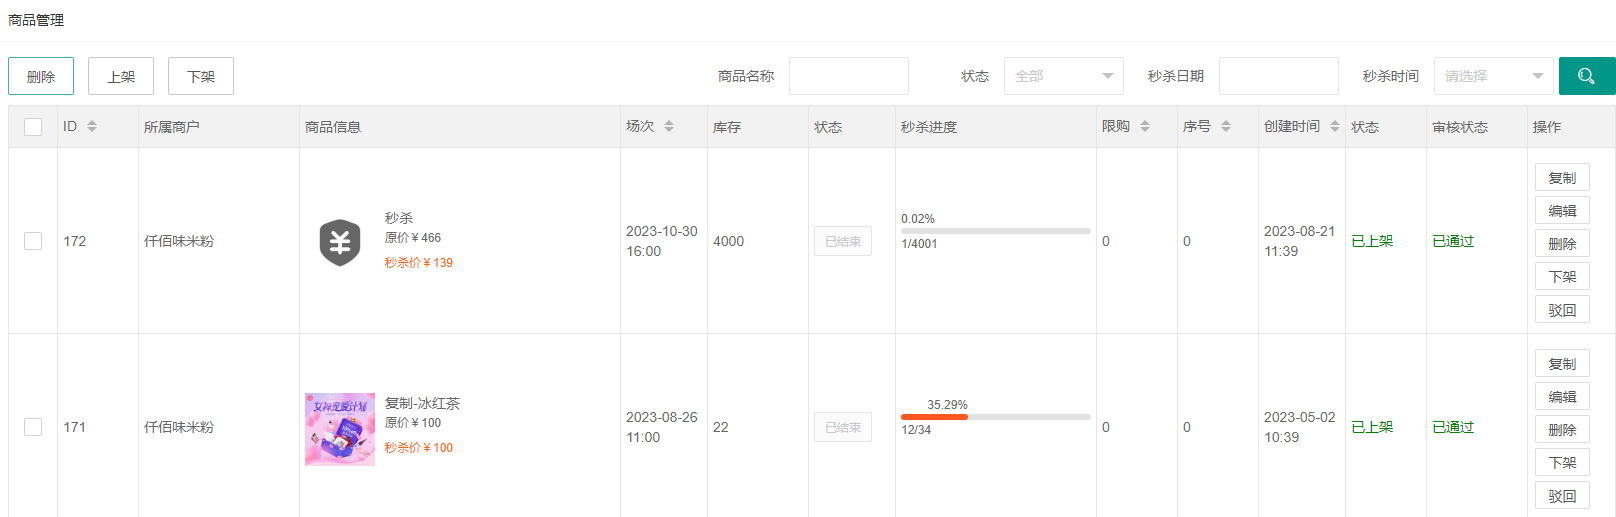Click 复制 for product 172
The height and width of the screenshot is (517, 1616).
click(x=1562, y=178)
